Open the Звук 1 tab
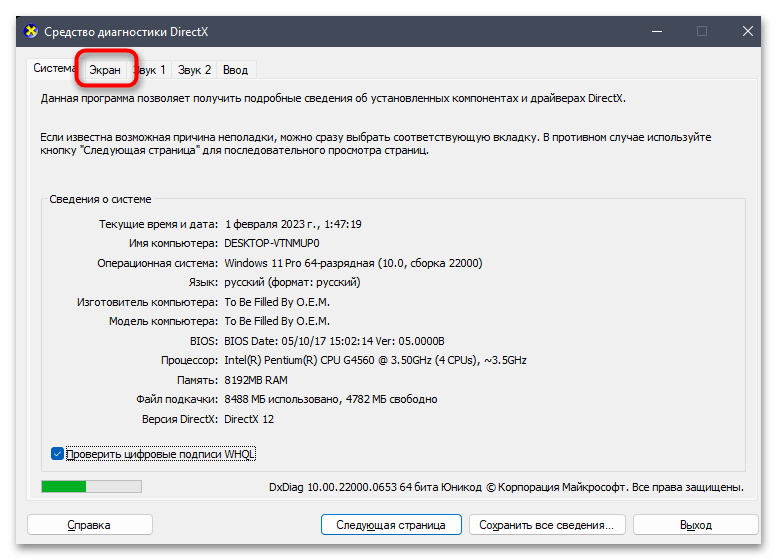The image size is (777, 560). coord(151,70)
